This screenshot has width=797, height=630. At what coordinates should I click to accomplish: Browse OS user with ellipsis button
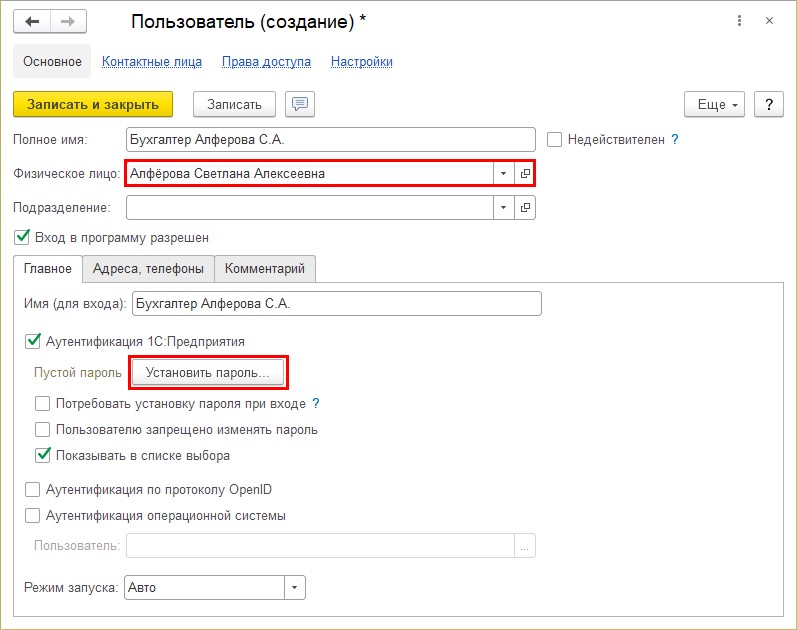click(525, 546)
